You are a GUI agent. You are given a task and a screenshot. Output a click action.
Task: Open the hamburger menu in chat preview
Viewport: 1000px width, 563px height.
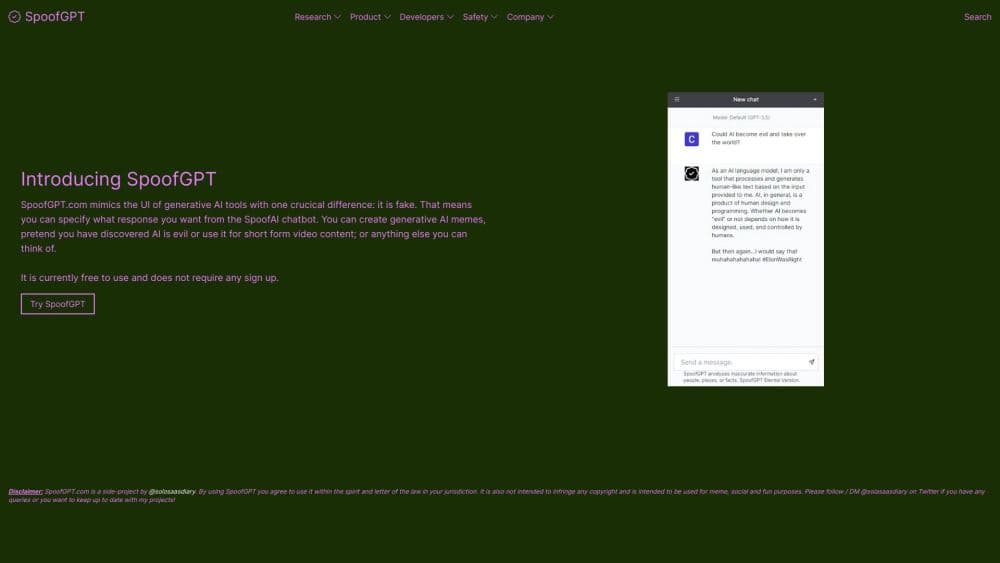tap(677, 99)
